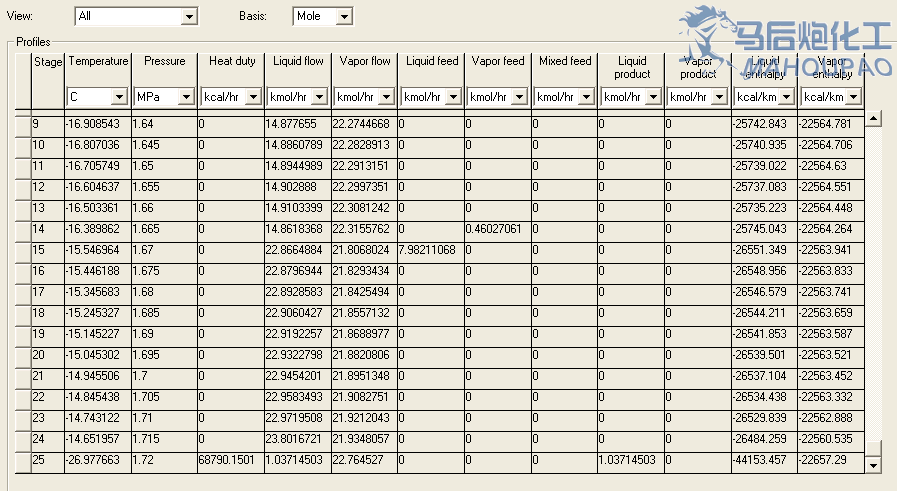The width and height of the screenshot is (897, 491).
Task: Expand the Vapor flow unit dropdown
Action: click(x=386, y=97)
